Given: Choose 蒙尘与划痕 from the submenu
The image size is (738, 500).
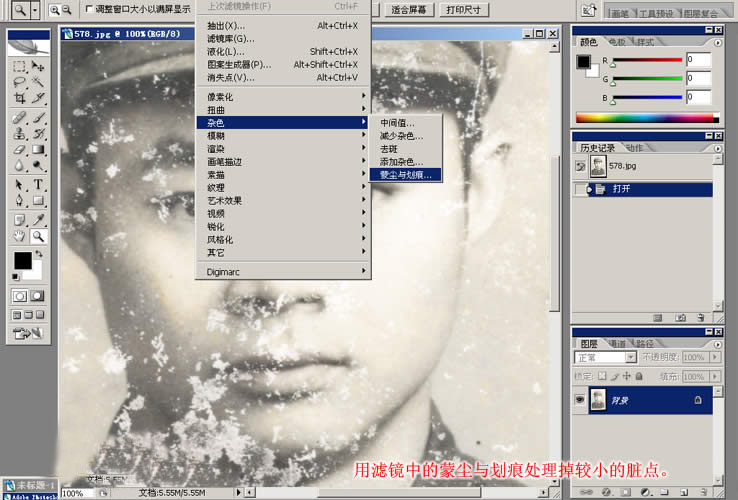Looking at the screenshot, I should click(405, 174).
